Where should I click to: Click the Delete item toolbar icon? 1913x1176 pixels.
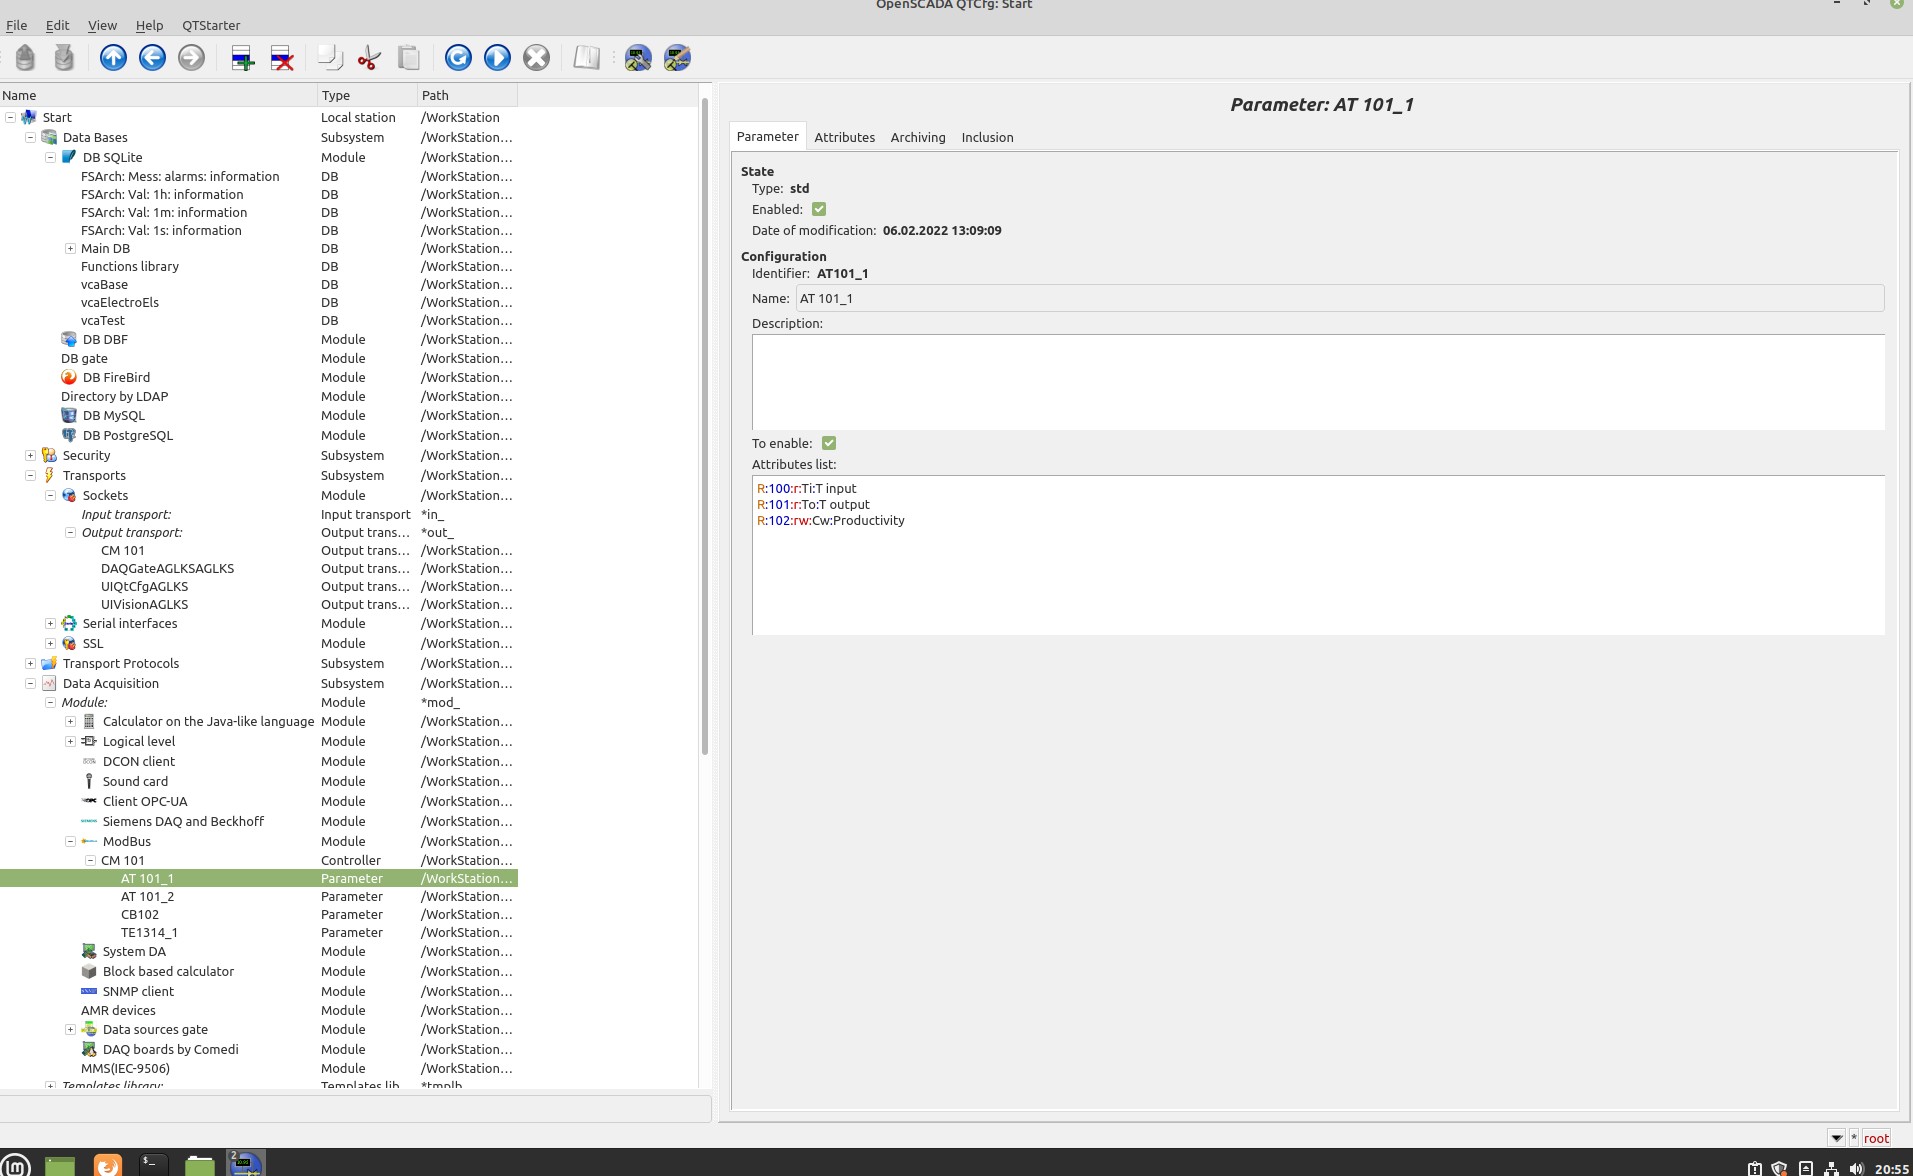[282, 58]
